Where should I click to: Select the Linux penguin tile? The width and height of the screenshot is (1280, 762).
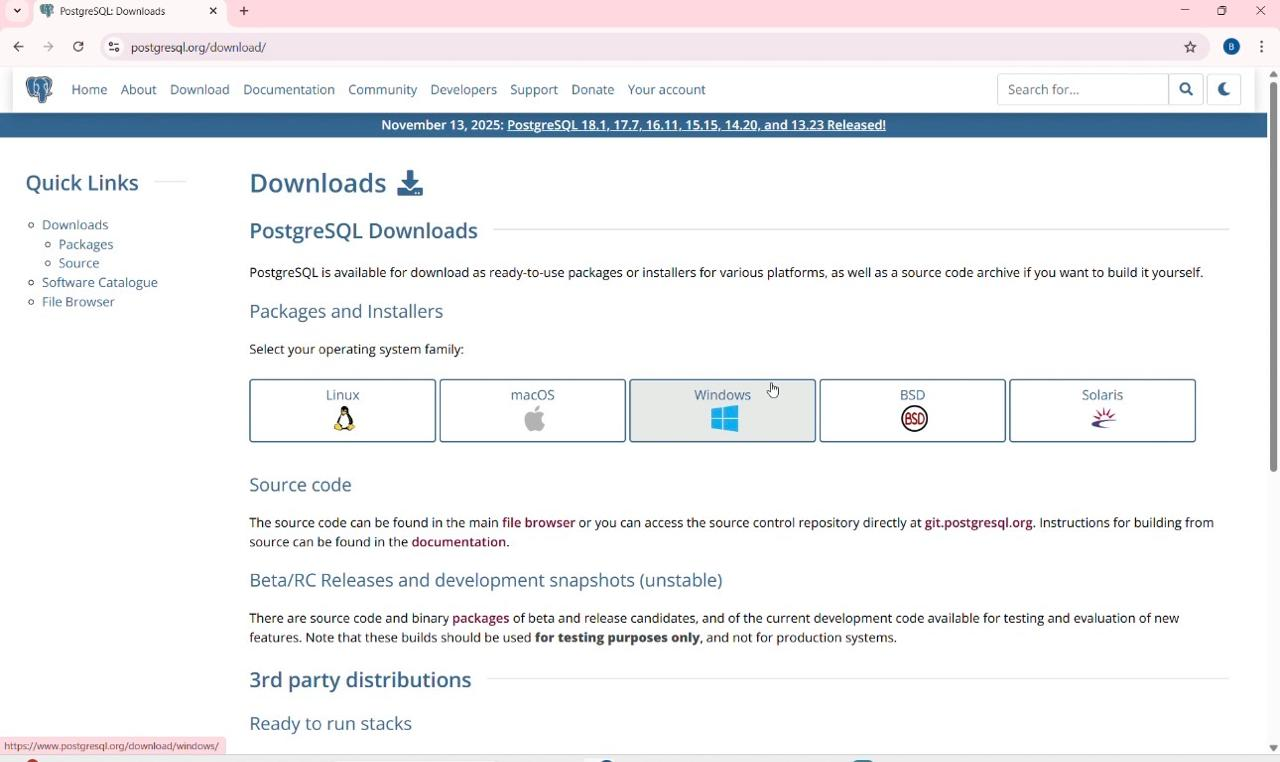(342, 410)
